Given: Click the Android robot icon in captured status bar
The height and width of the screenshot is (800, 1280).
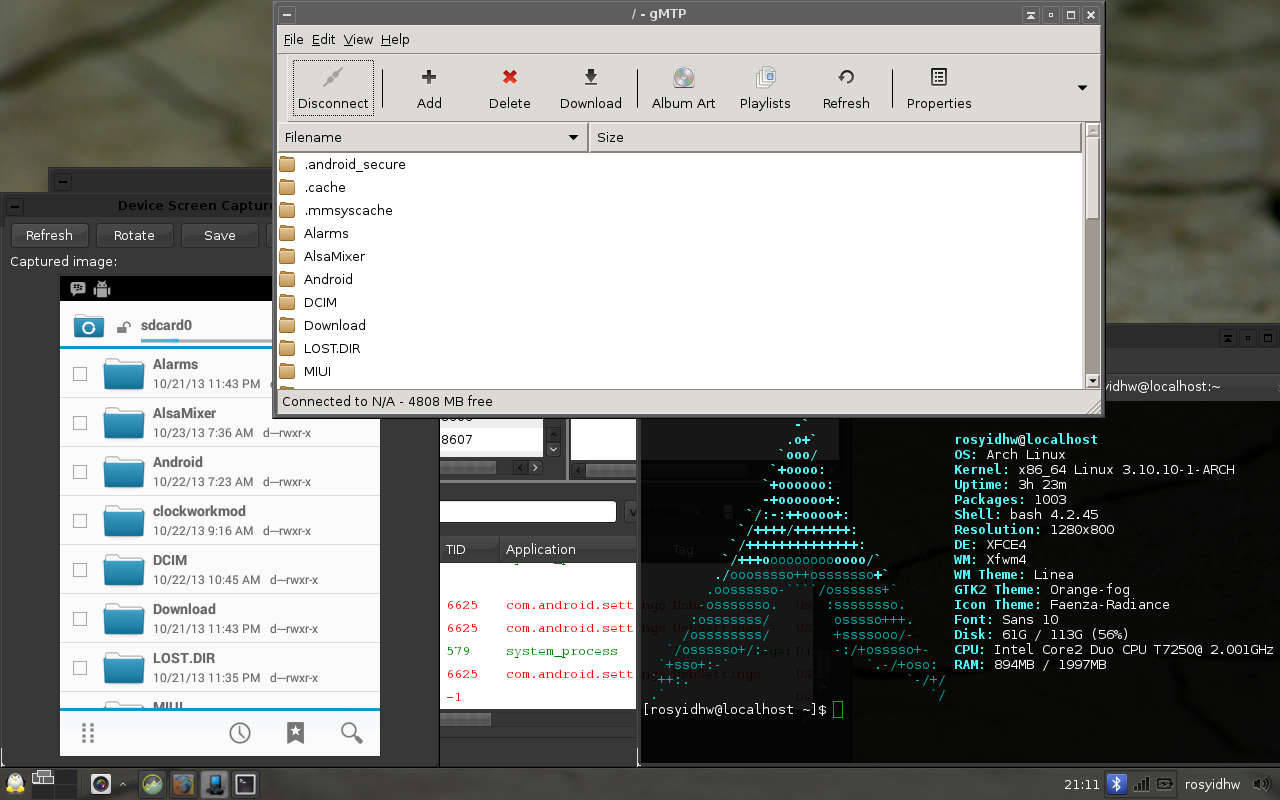Looking at the screenshot, I should tap(101, 289).
